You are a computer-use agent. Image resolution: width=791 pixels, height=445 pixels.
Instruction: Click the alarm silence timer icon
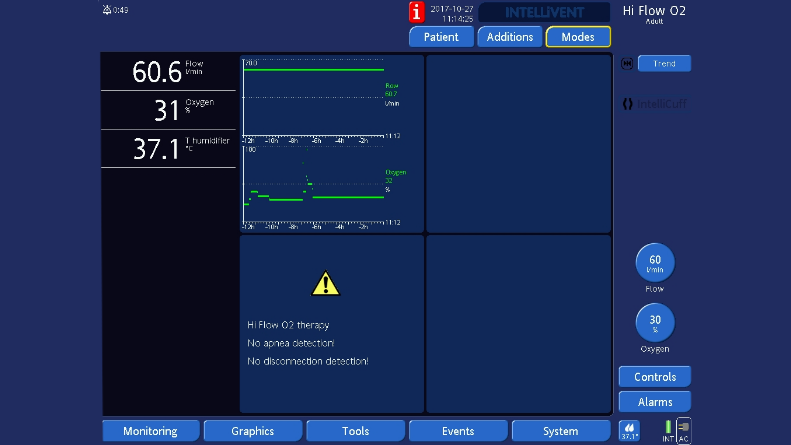pyautogui.click(x=108, y=10)
